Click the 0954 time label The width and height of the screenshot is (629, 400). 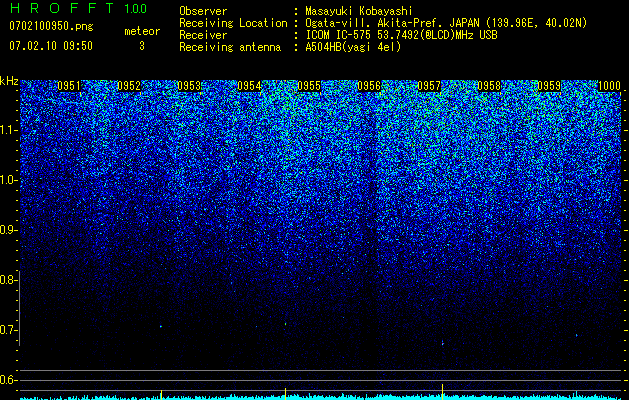click(249, 86)
